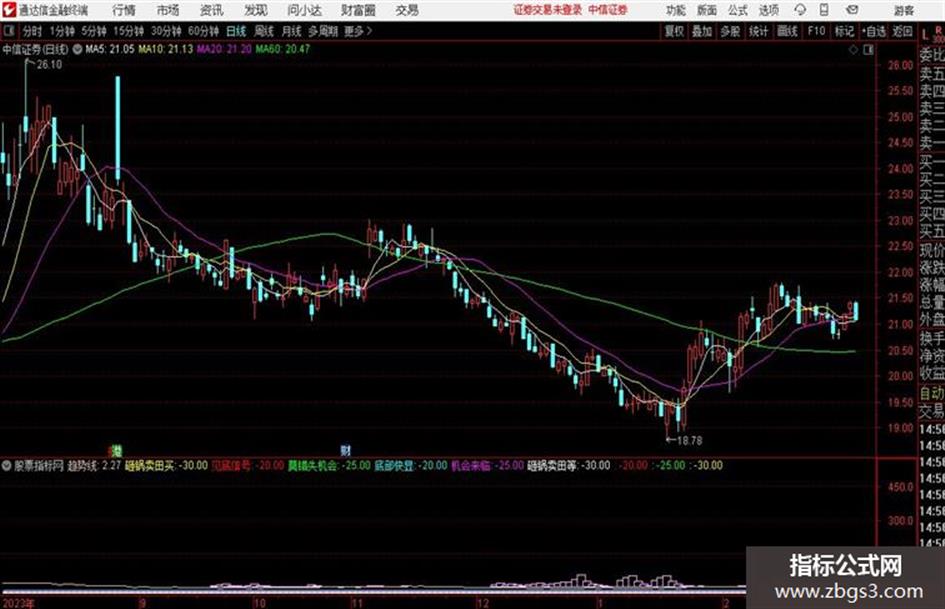Open the mobile phone icon
This screenshot has width=945, height=609.
coord(824,10)
